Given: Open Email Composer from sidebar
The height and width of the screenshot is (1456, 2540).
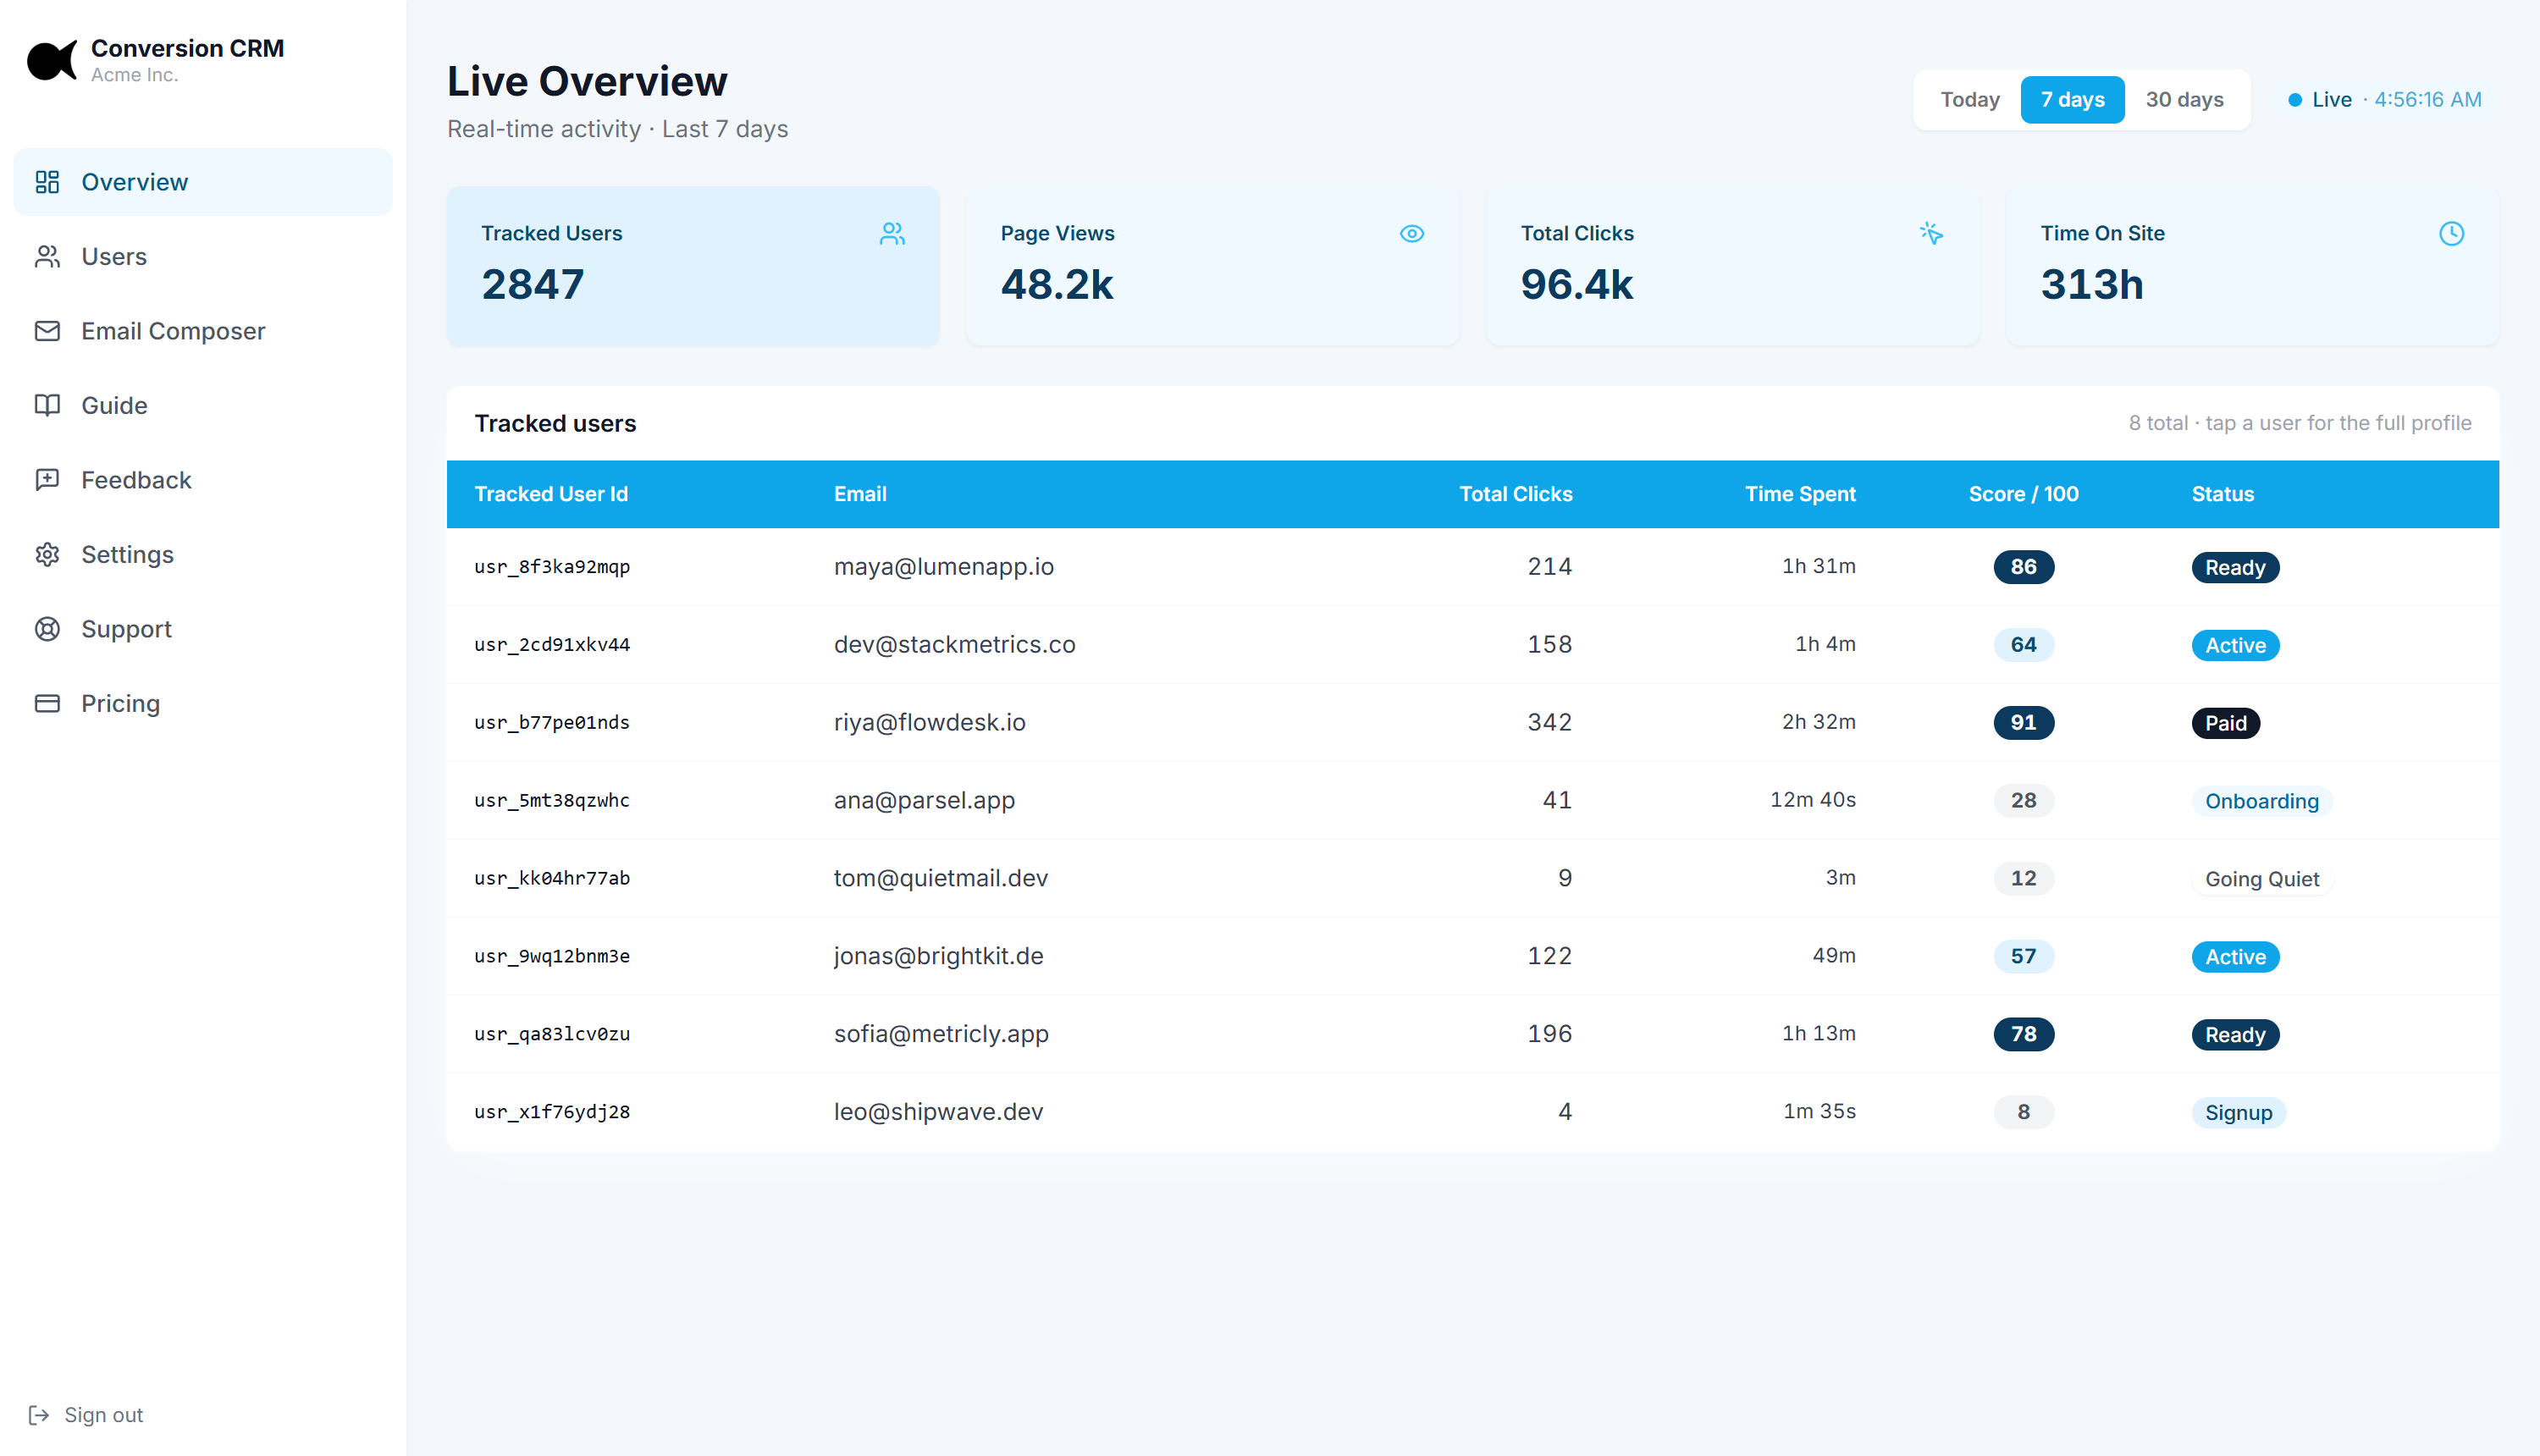Looking at the screenshot, I should [203, 331].
